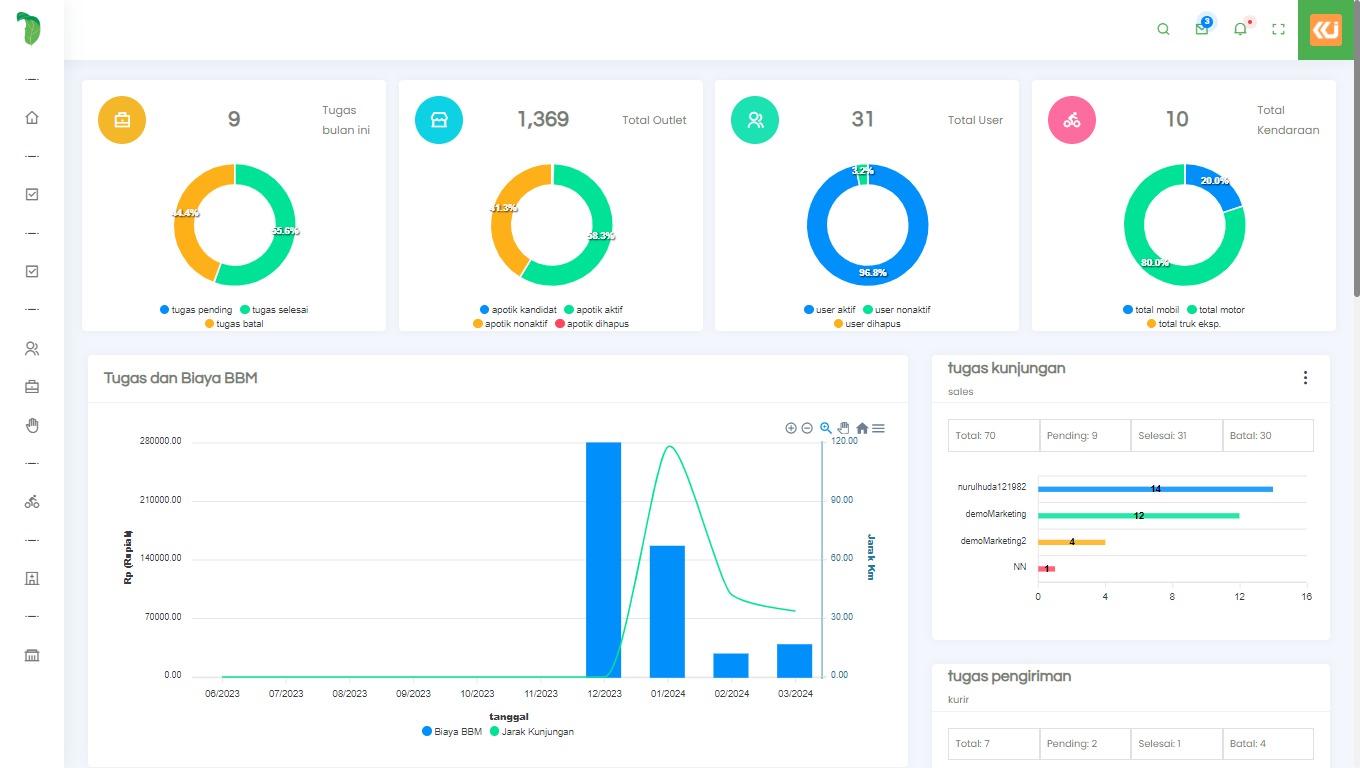The height and width of the screenshot is (768, 1360).
Task: Open the notifications bell icon
Action: click(1240, 30)
